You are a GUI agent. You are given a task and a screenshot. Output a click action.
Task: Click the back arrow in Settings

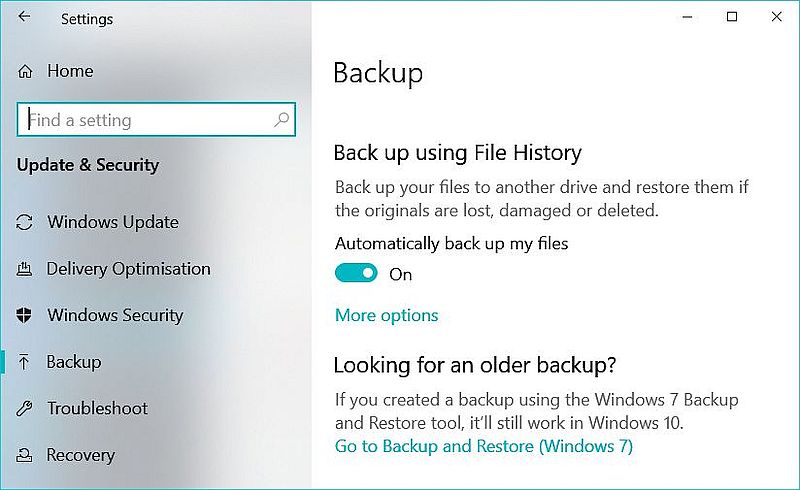point(24,18)
